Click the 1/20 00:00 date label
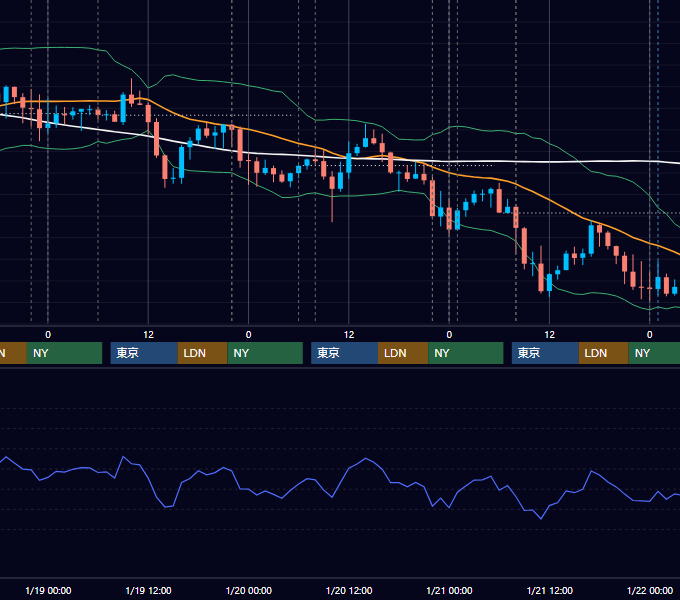 pyautogui.click(x=248, y=590)
